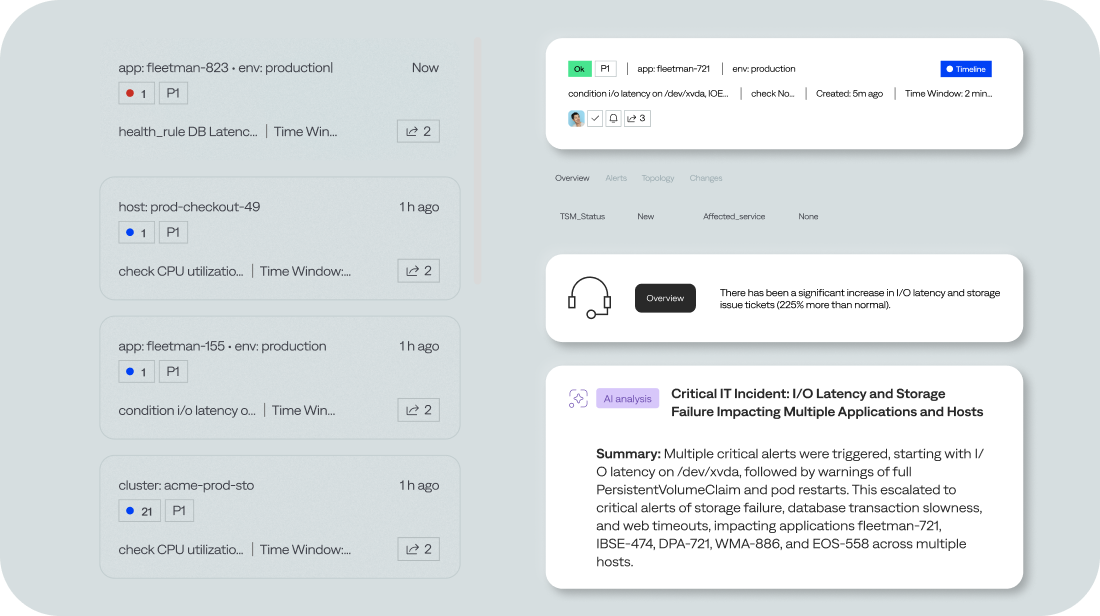Click the headset support icon
1100x616 pixels.
pyautogui.click(x=589, y=298)
